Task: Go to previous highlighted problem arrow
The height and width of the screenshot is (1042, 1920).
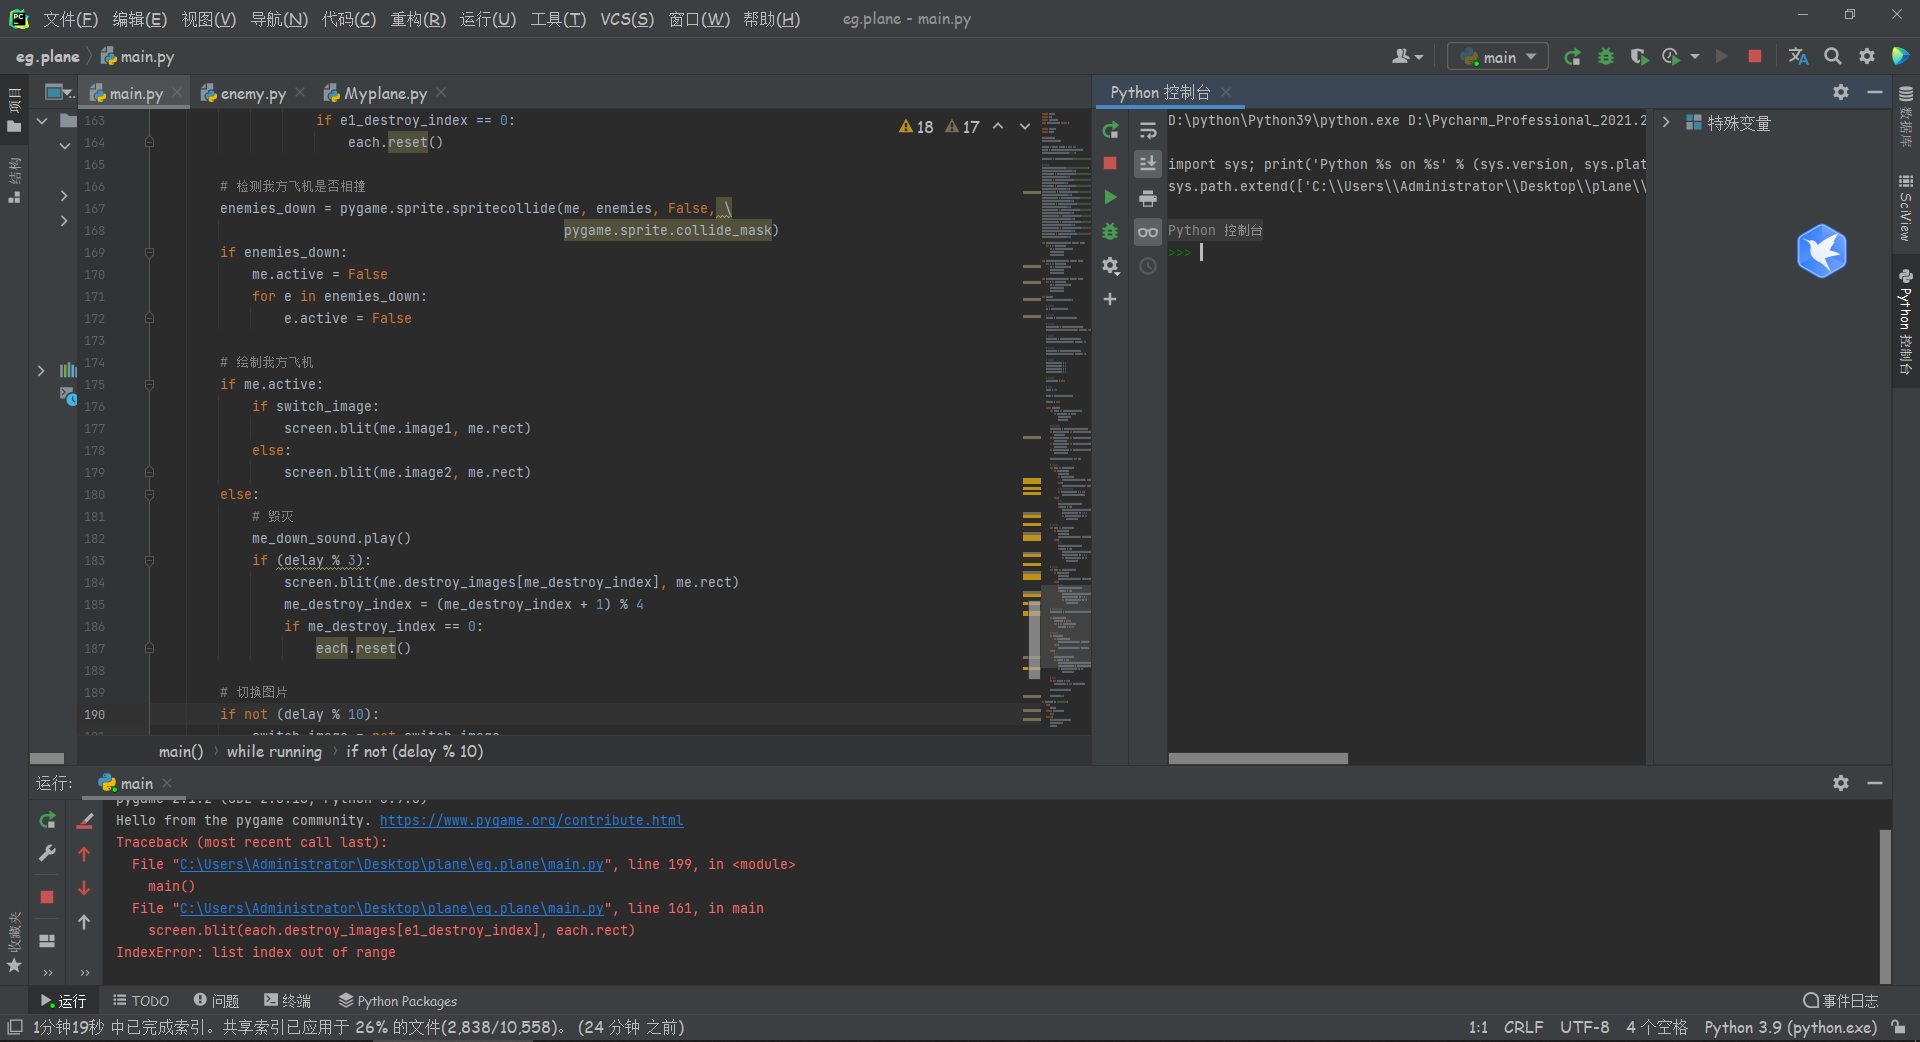Action: click(998, 126)
